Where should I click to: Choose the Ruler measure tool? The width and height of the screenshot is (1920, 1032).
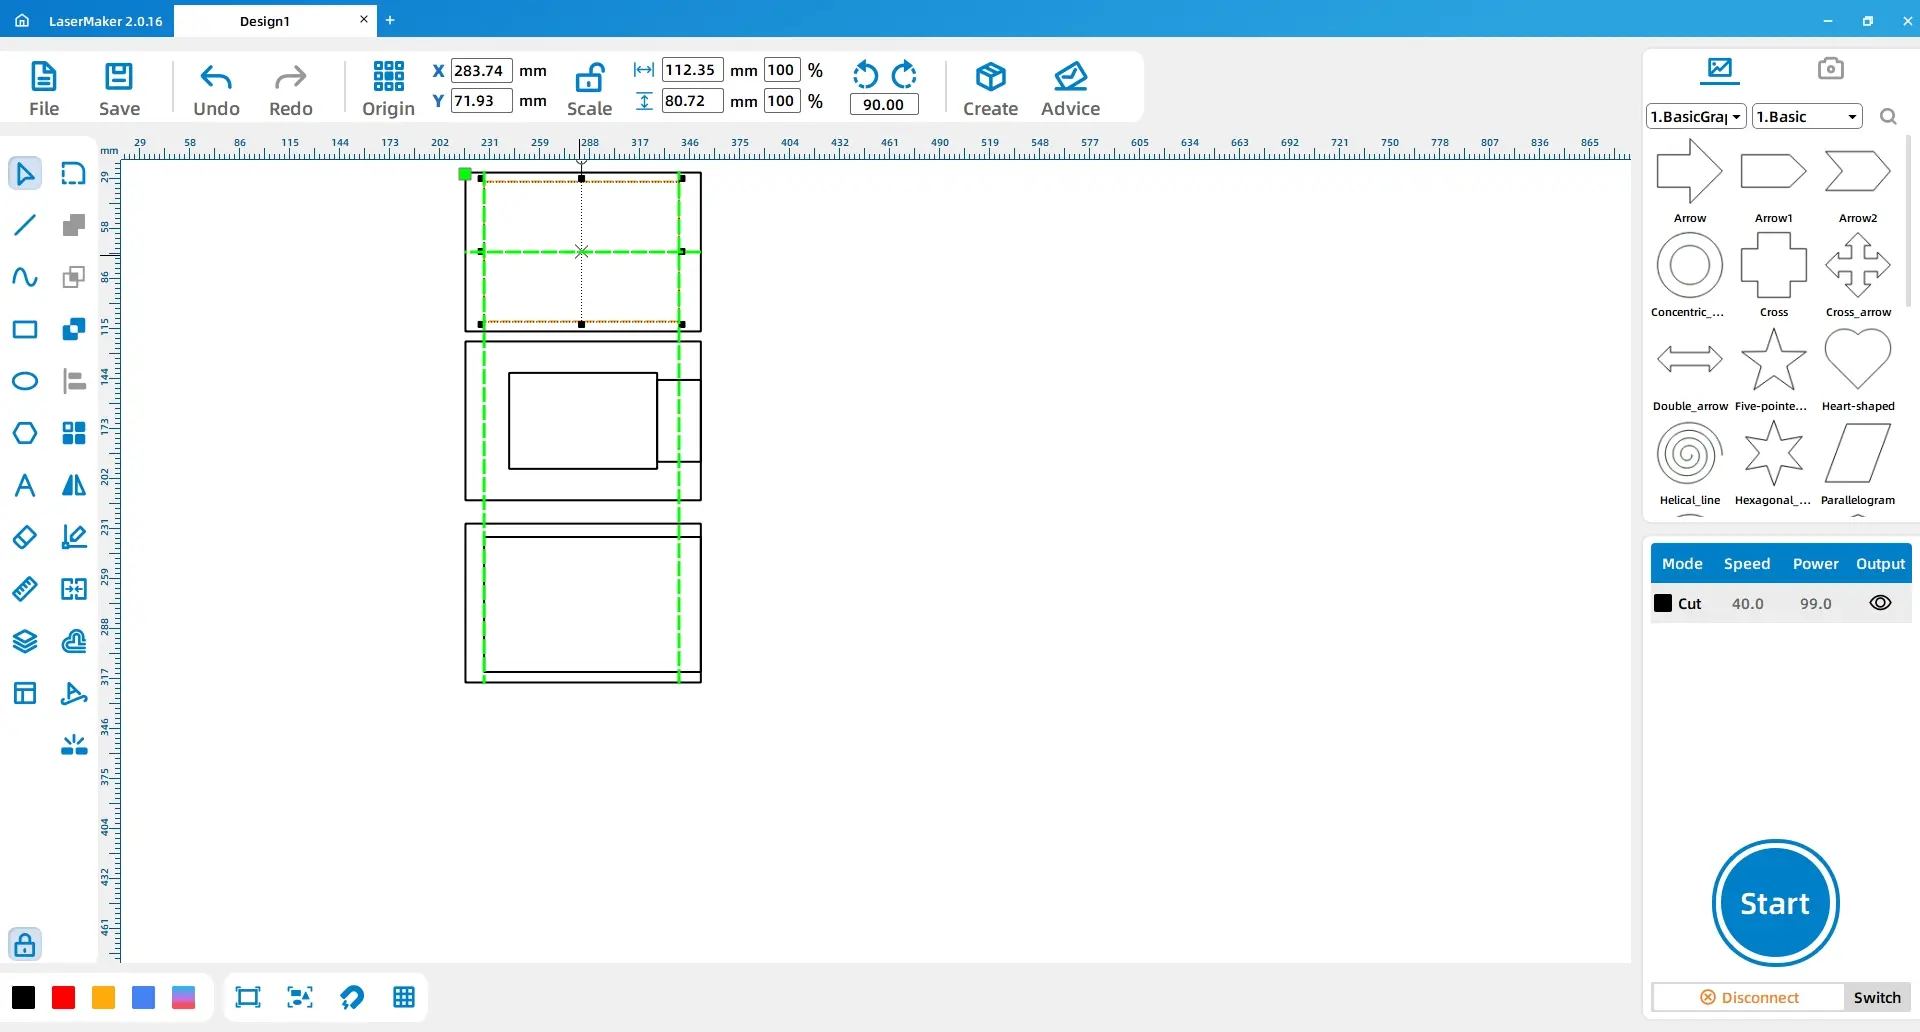(x=25, y=589)
